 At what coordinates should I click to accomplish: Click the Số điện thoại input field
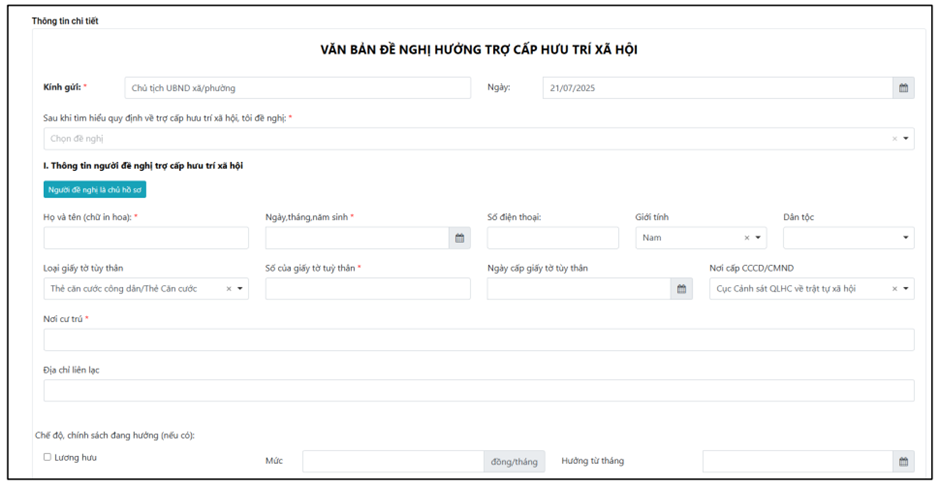(x=552, y=238)
